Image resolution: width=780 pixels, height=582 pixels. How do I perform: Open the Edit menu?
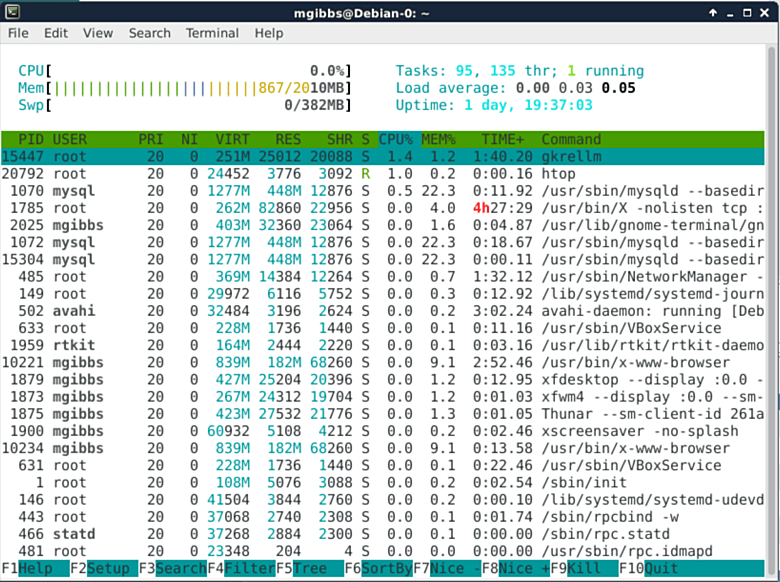56,33
